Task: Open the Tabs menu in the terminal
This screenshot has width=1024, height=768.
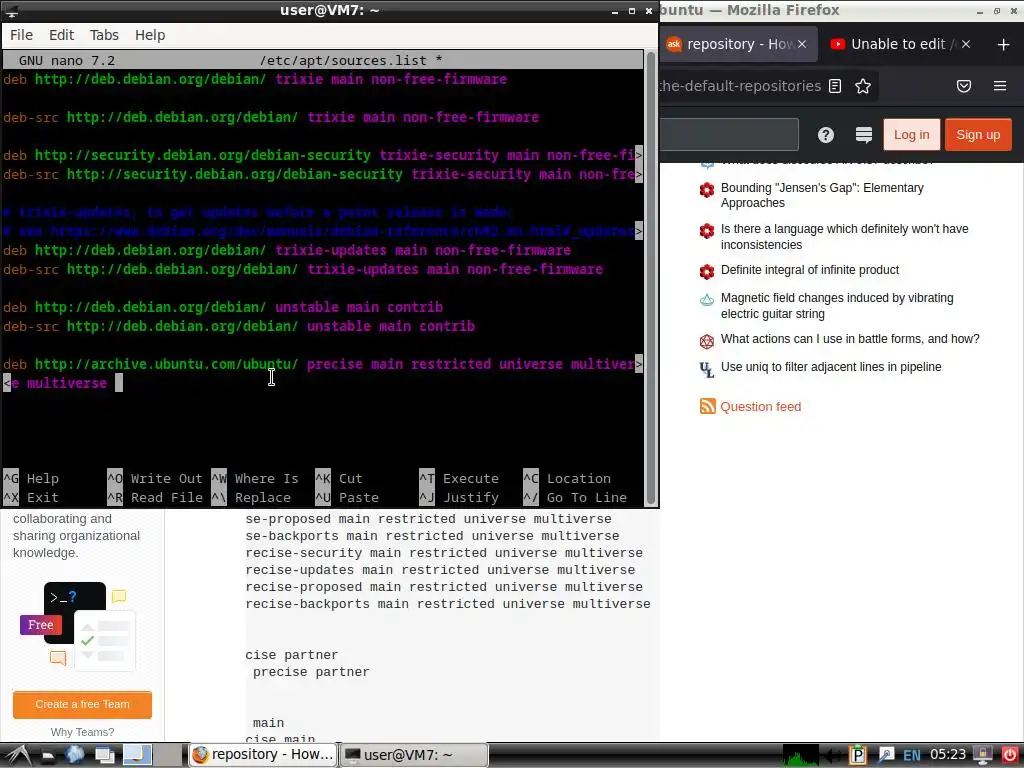Action: pos(104,35)
